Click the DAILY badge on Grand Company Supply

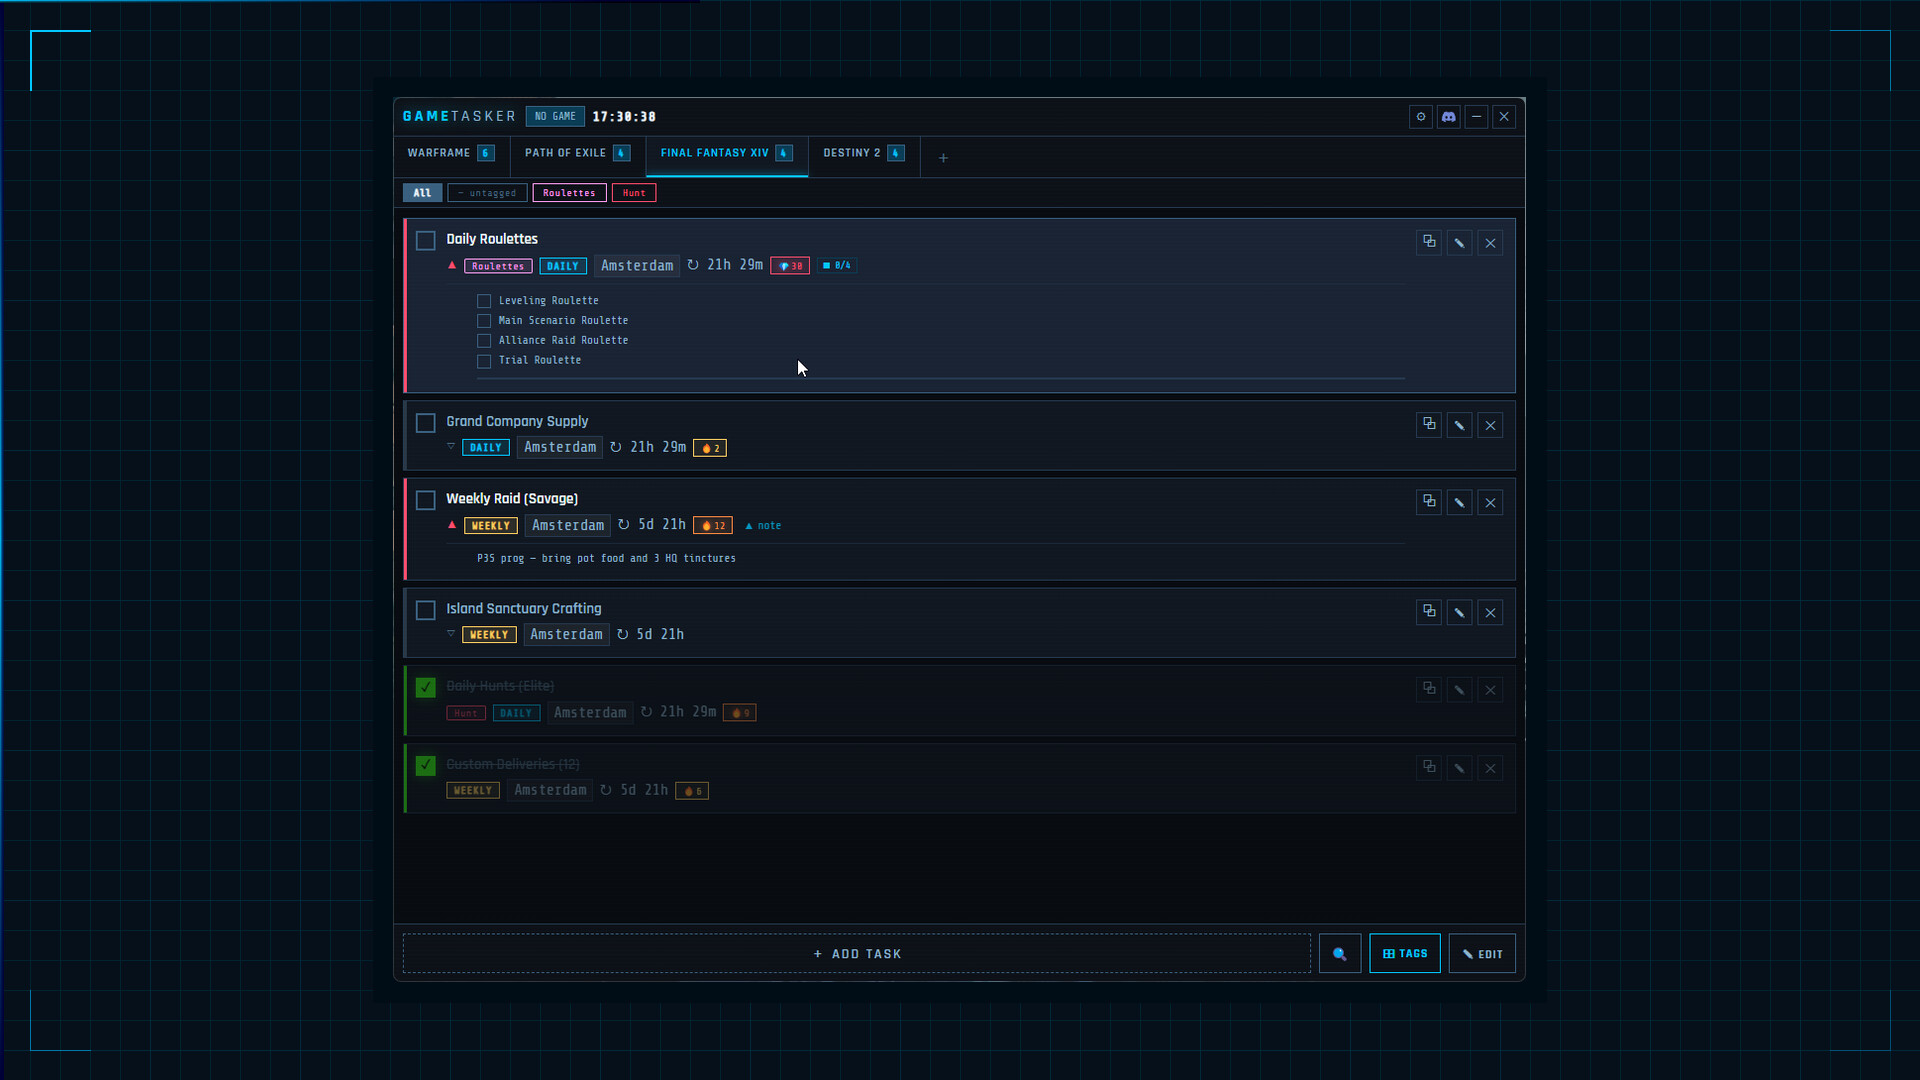pos(486,448)
